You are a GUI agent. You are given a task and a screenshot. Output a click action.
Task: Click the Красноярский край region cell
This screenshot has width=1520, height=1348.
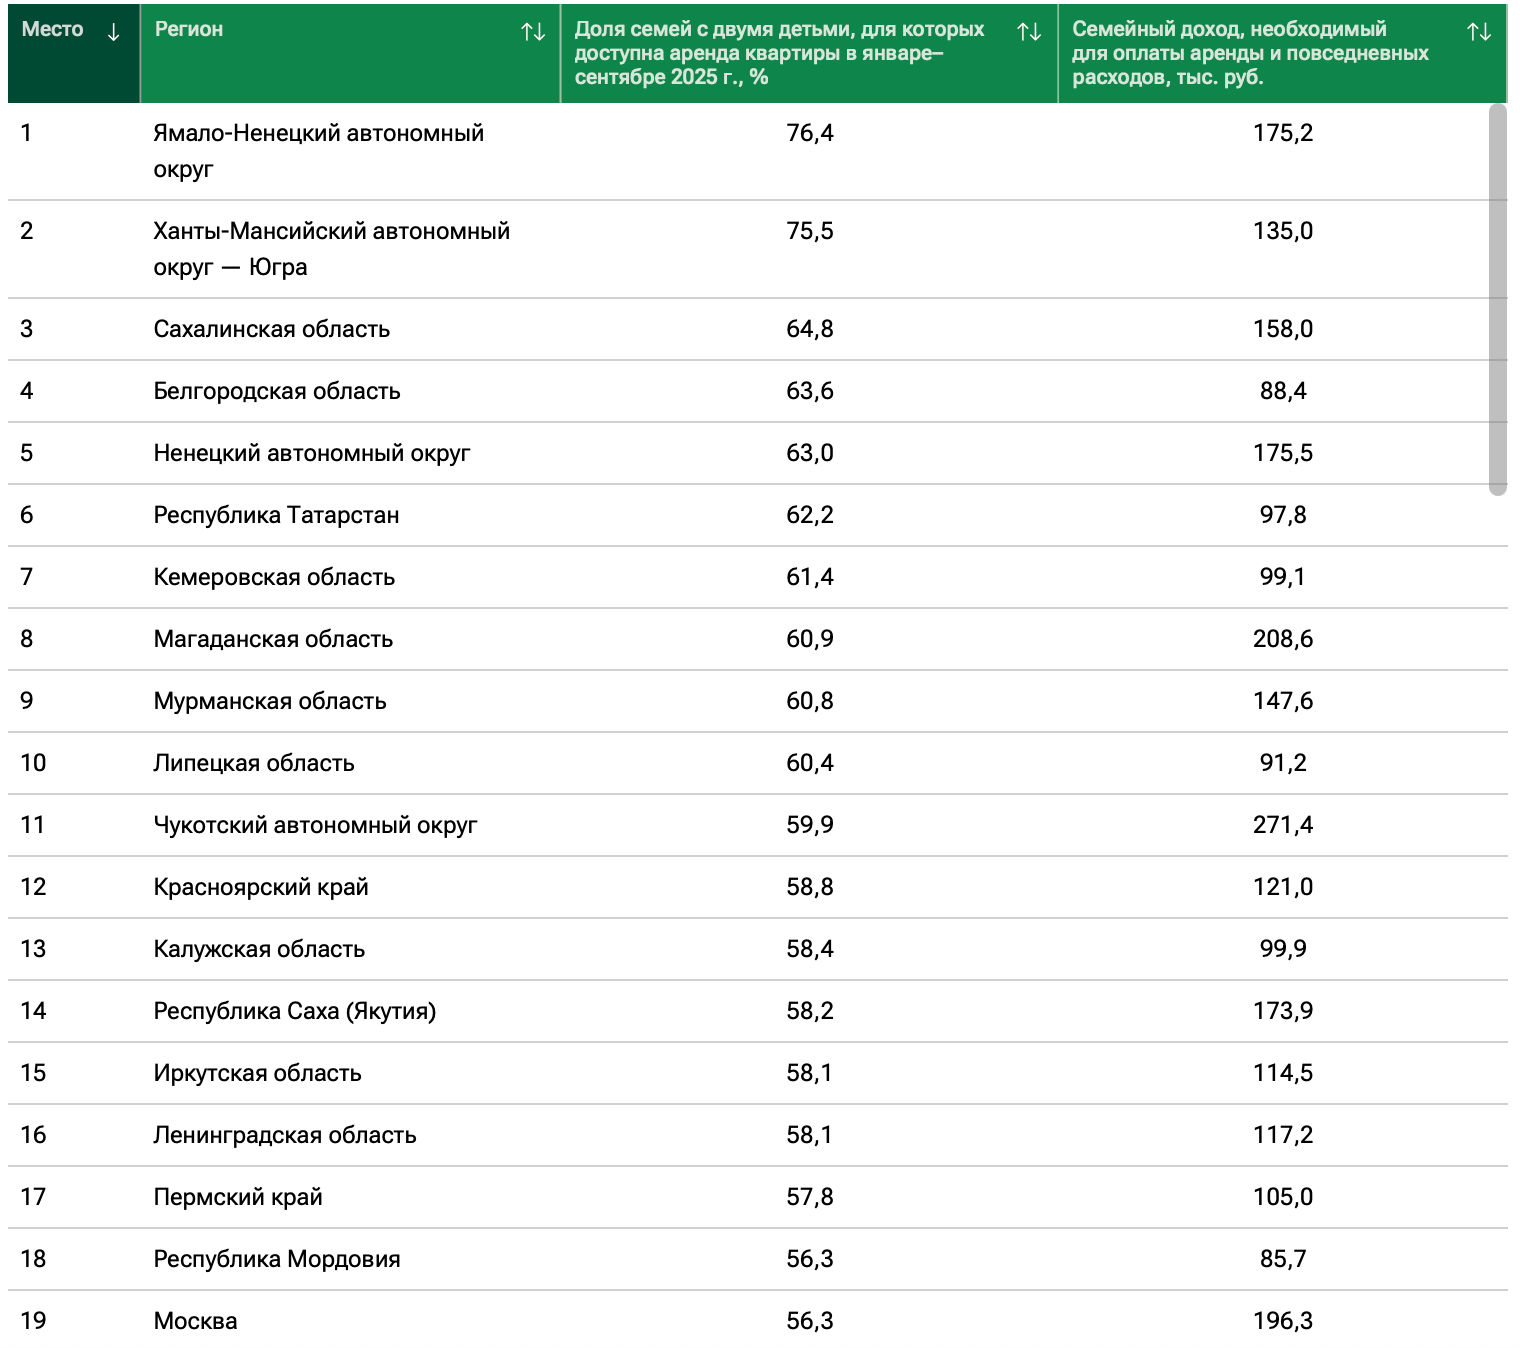click(x=260, y=887)
